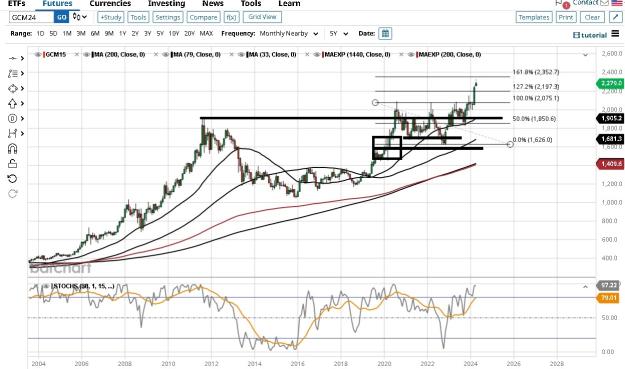
Task: Open chart Settings button
Action: [x=167, y=17]
